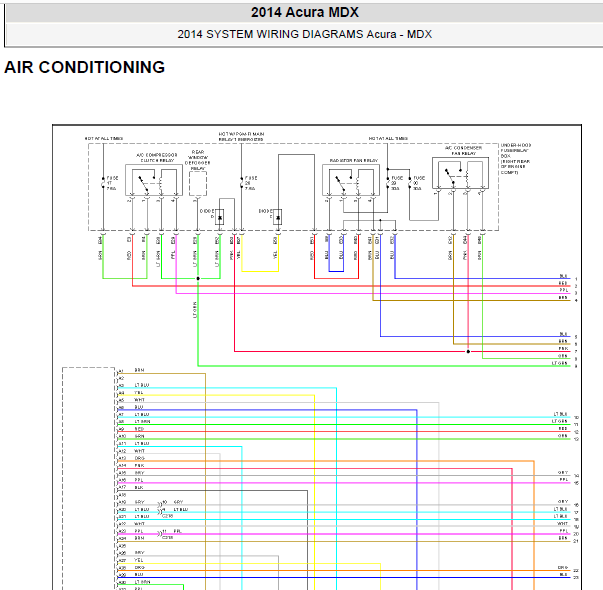Select the unused "A25" pin label
Screen dimensions: 603x590
122,546
